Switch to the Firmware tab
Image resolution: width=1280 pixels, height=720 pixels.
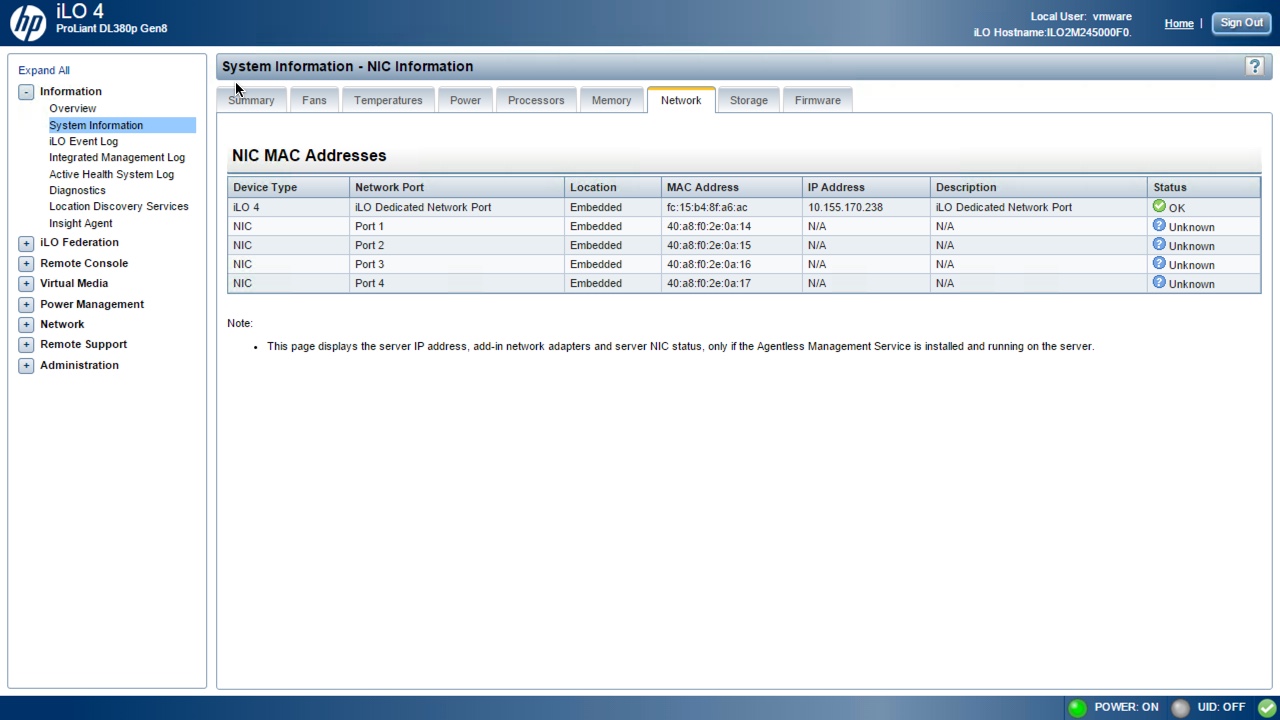817,100
